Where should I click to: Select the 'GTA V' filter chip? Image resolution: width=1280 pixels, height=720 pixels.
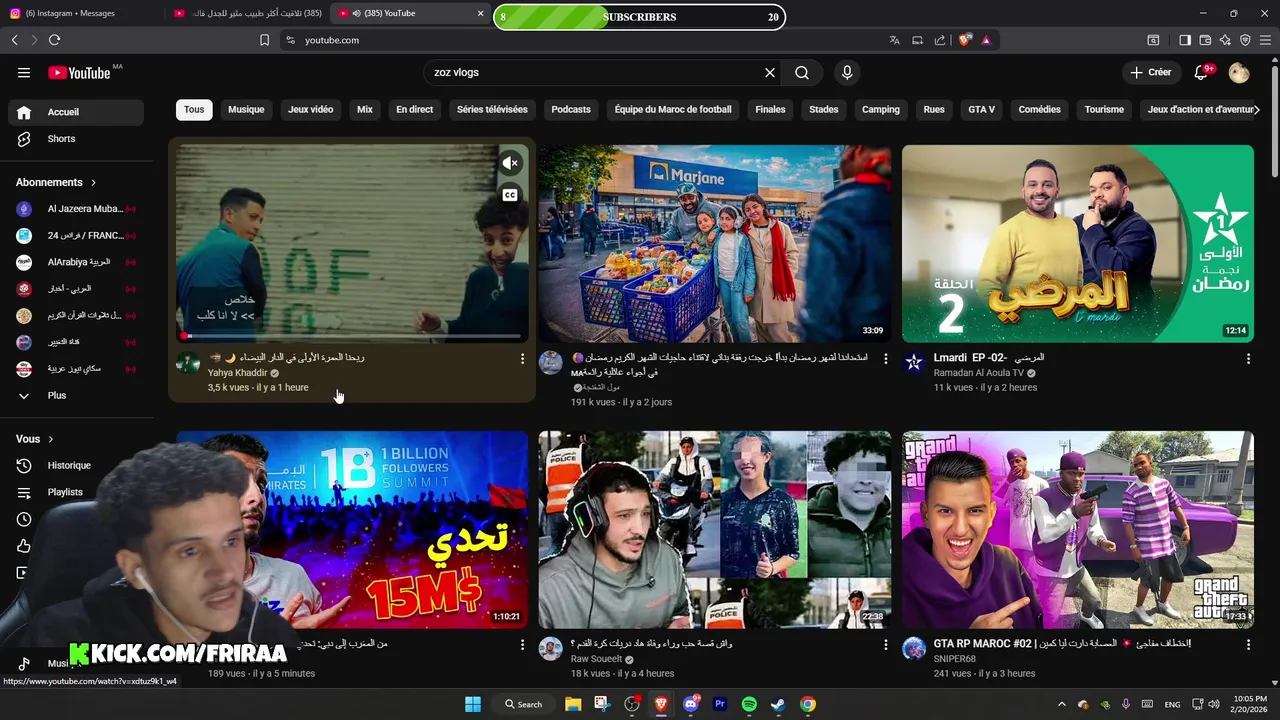(982, 109)
